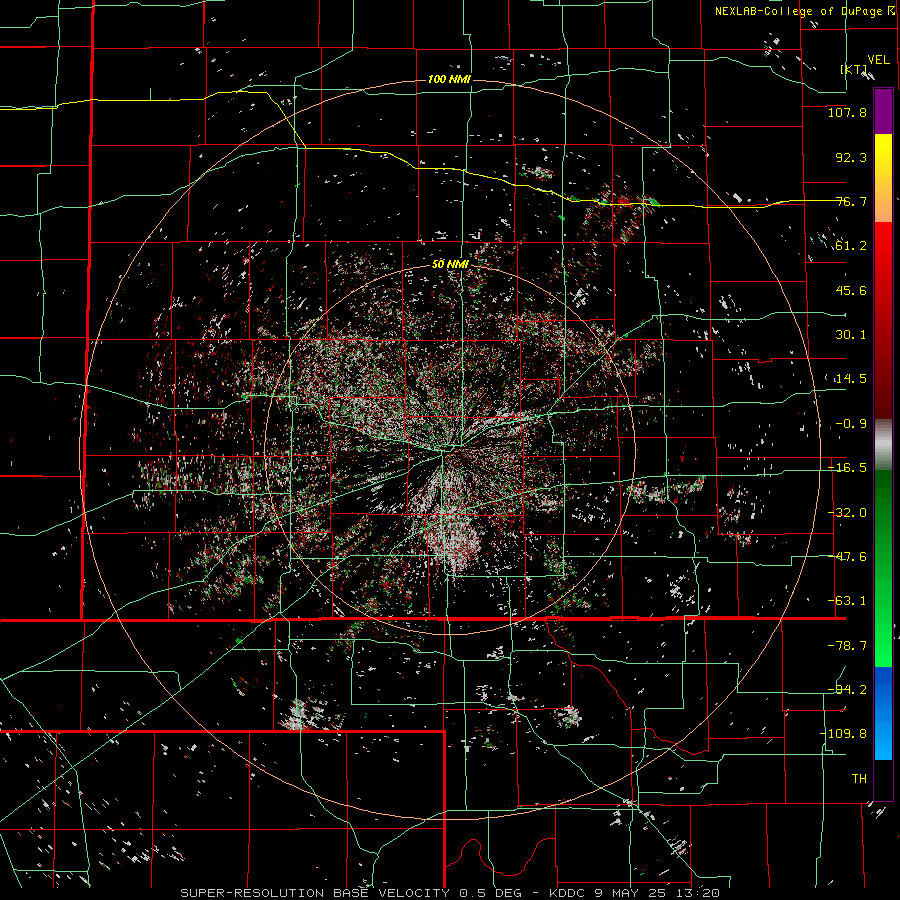Image resolution: width=900 pixels, height=900 pixels.
Task: Click the 92.3 legend value
Action: (x=851, y=157)
